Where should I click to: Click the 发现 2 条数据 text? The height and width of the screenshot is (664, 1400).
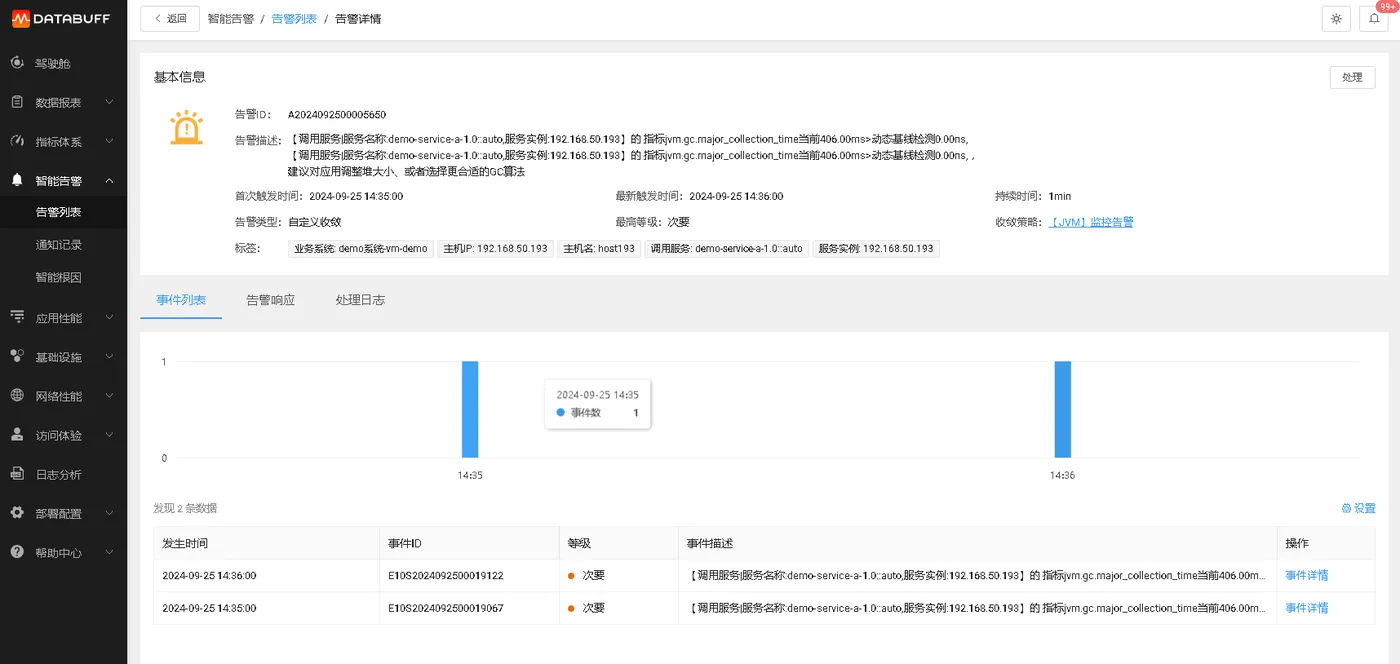click(x=185, y=508)
